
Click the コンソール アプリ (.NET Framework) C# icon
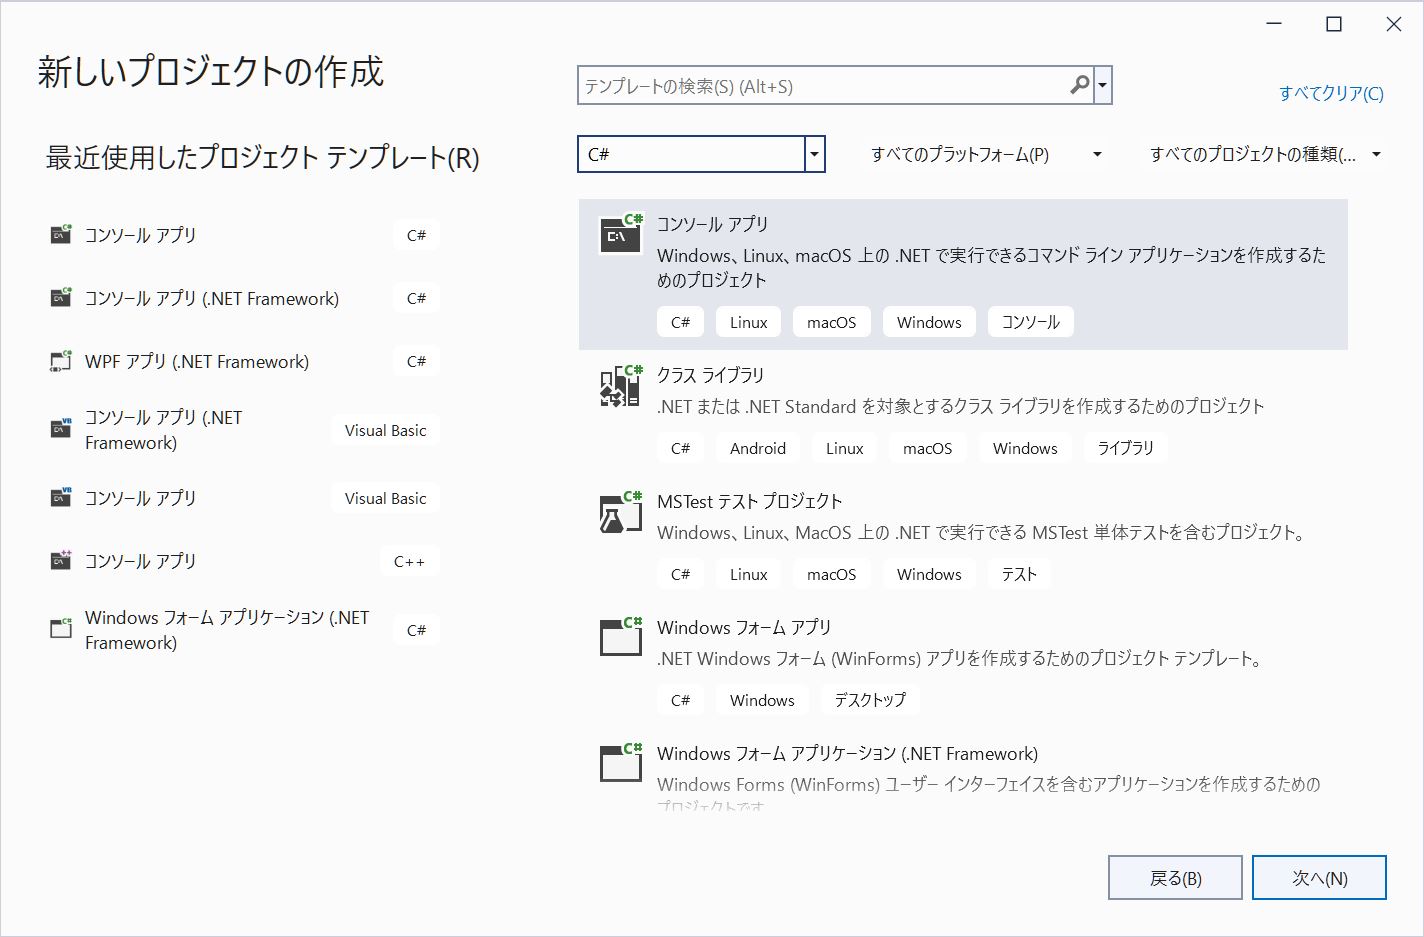pyautogui.click(x=61, y=297)
